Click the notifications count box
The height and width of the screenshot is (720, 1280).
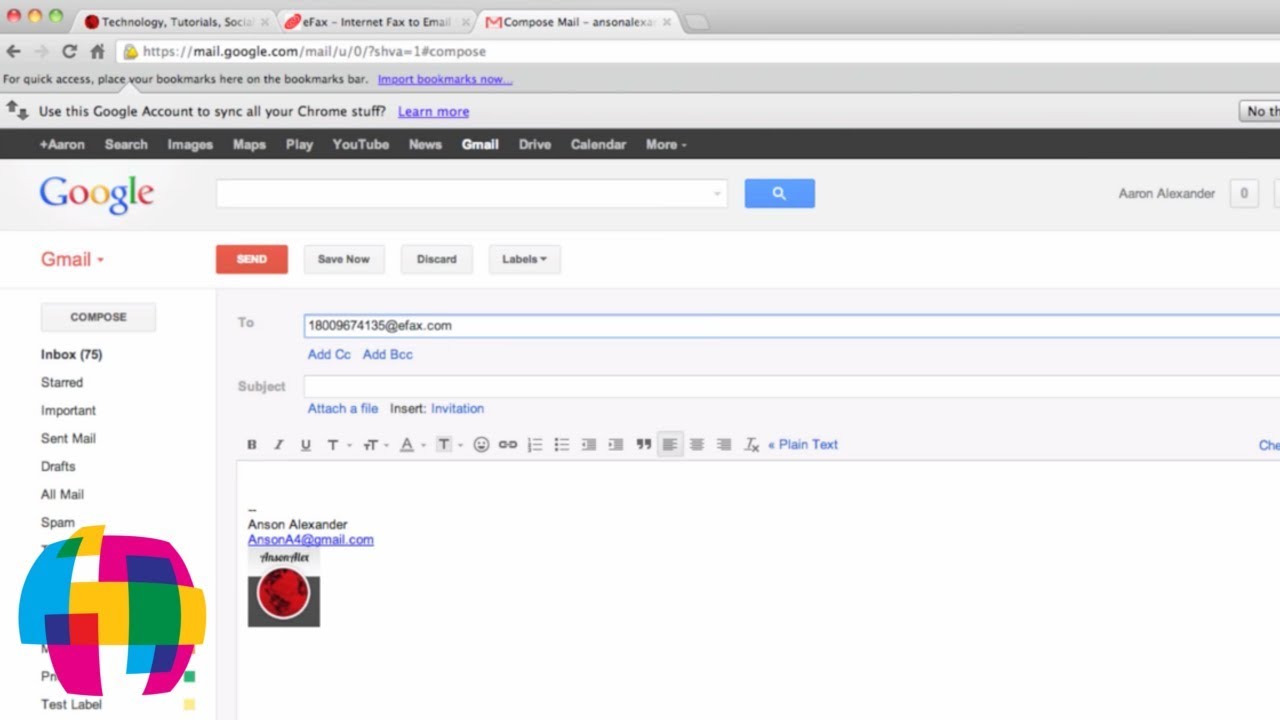tap(1244, 194)
